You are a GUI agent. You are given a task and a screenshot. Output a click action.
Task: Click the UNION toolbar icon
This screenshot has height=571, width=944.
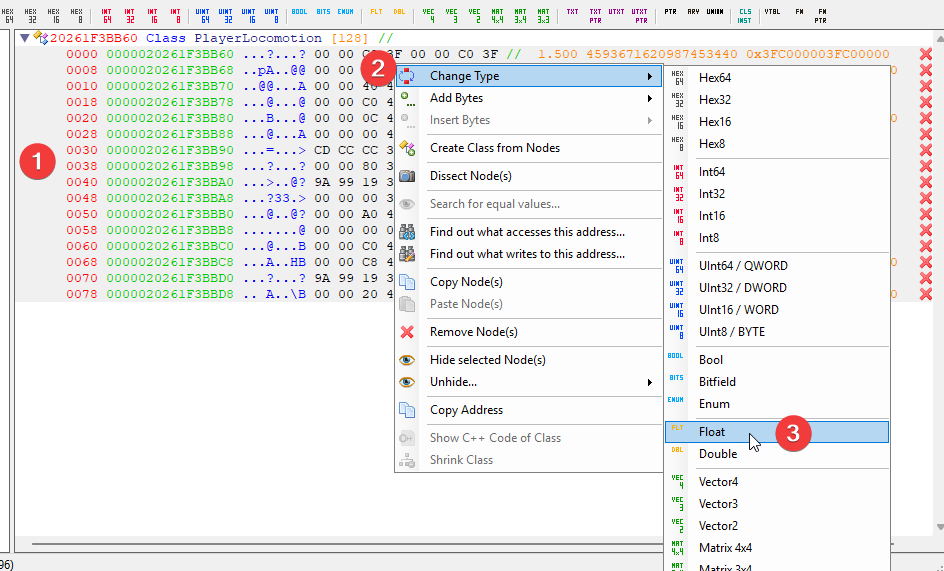[715, 12]
